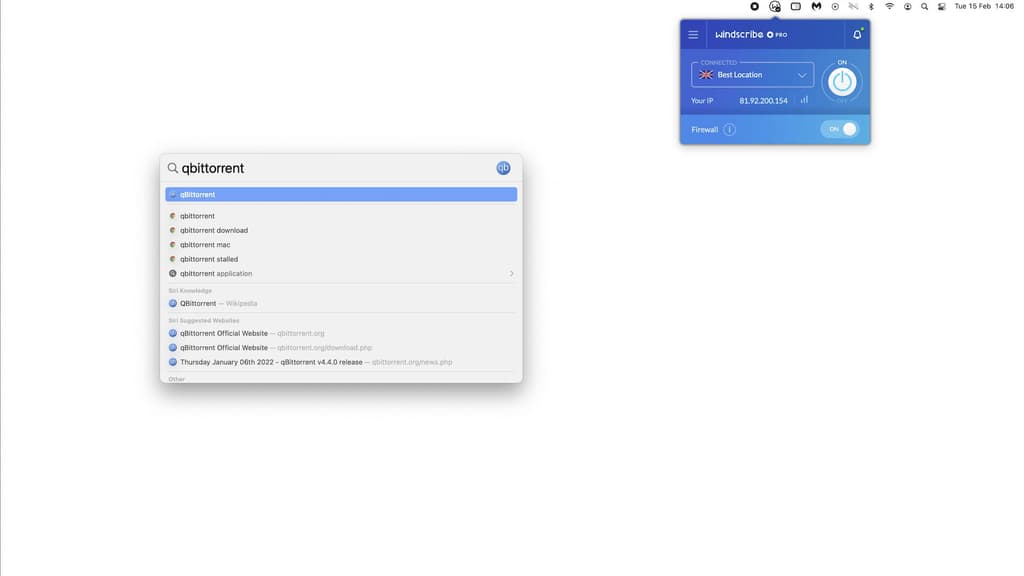Click the qBittorrent app icon in Spotlight
This screenshot has width=1024, height=576.
coord(503,168)
